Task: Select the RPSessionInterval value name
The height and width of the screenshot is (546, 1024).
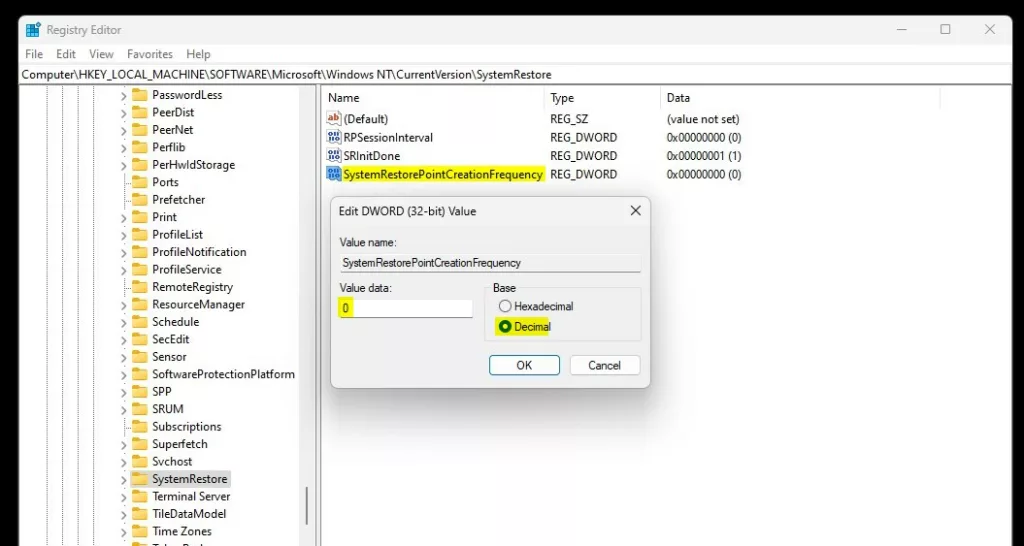Action: (388, 137)
